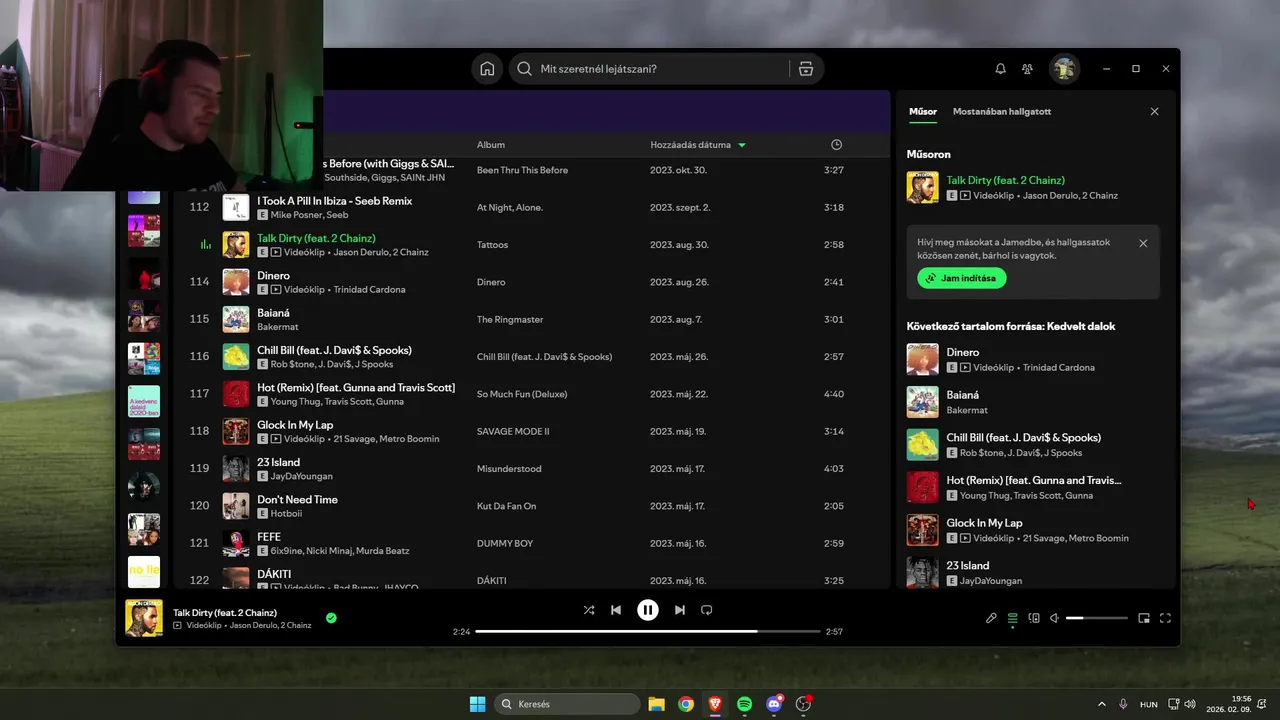Select the Baianá track title in list
1280x720 pixels.
click(x=273, y=313)
